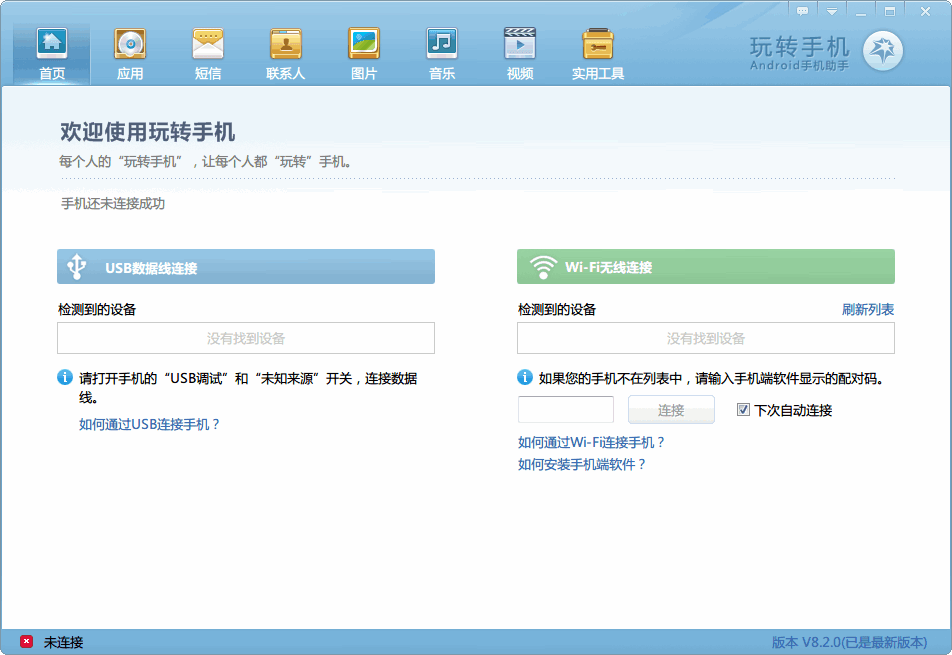This screenshot has height=655, width=952.
Task: Open the 短信 (Messages) section
Action: point(208,54)
